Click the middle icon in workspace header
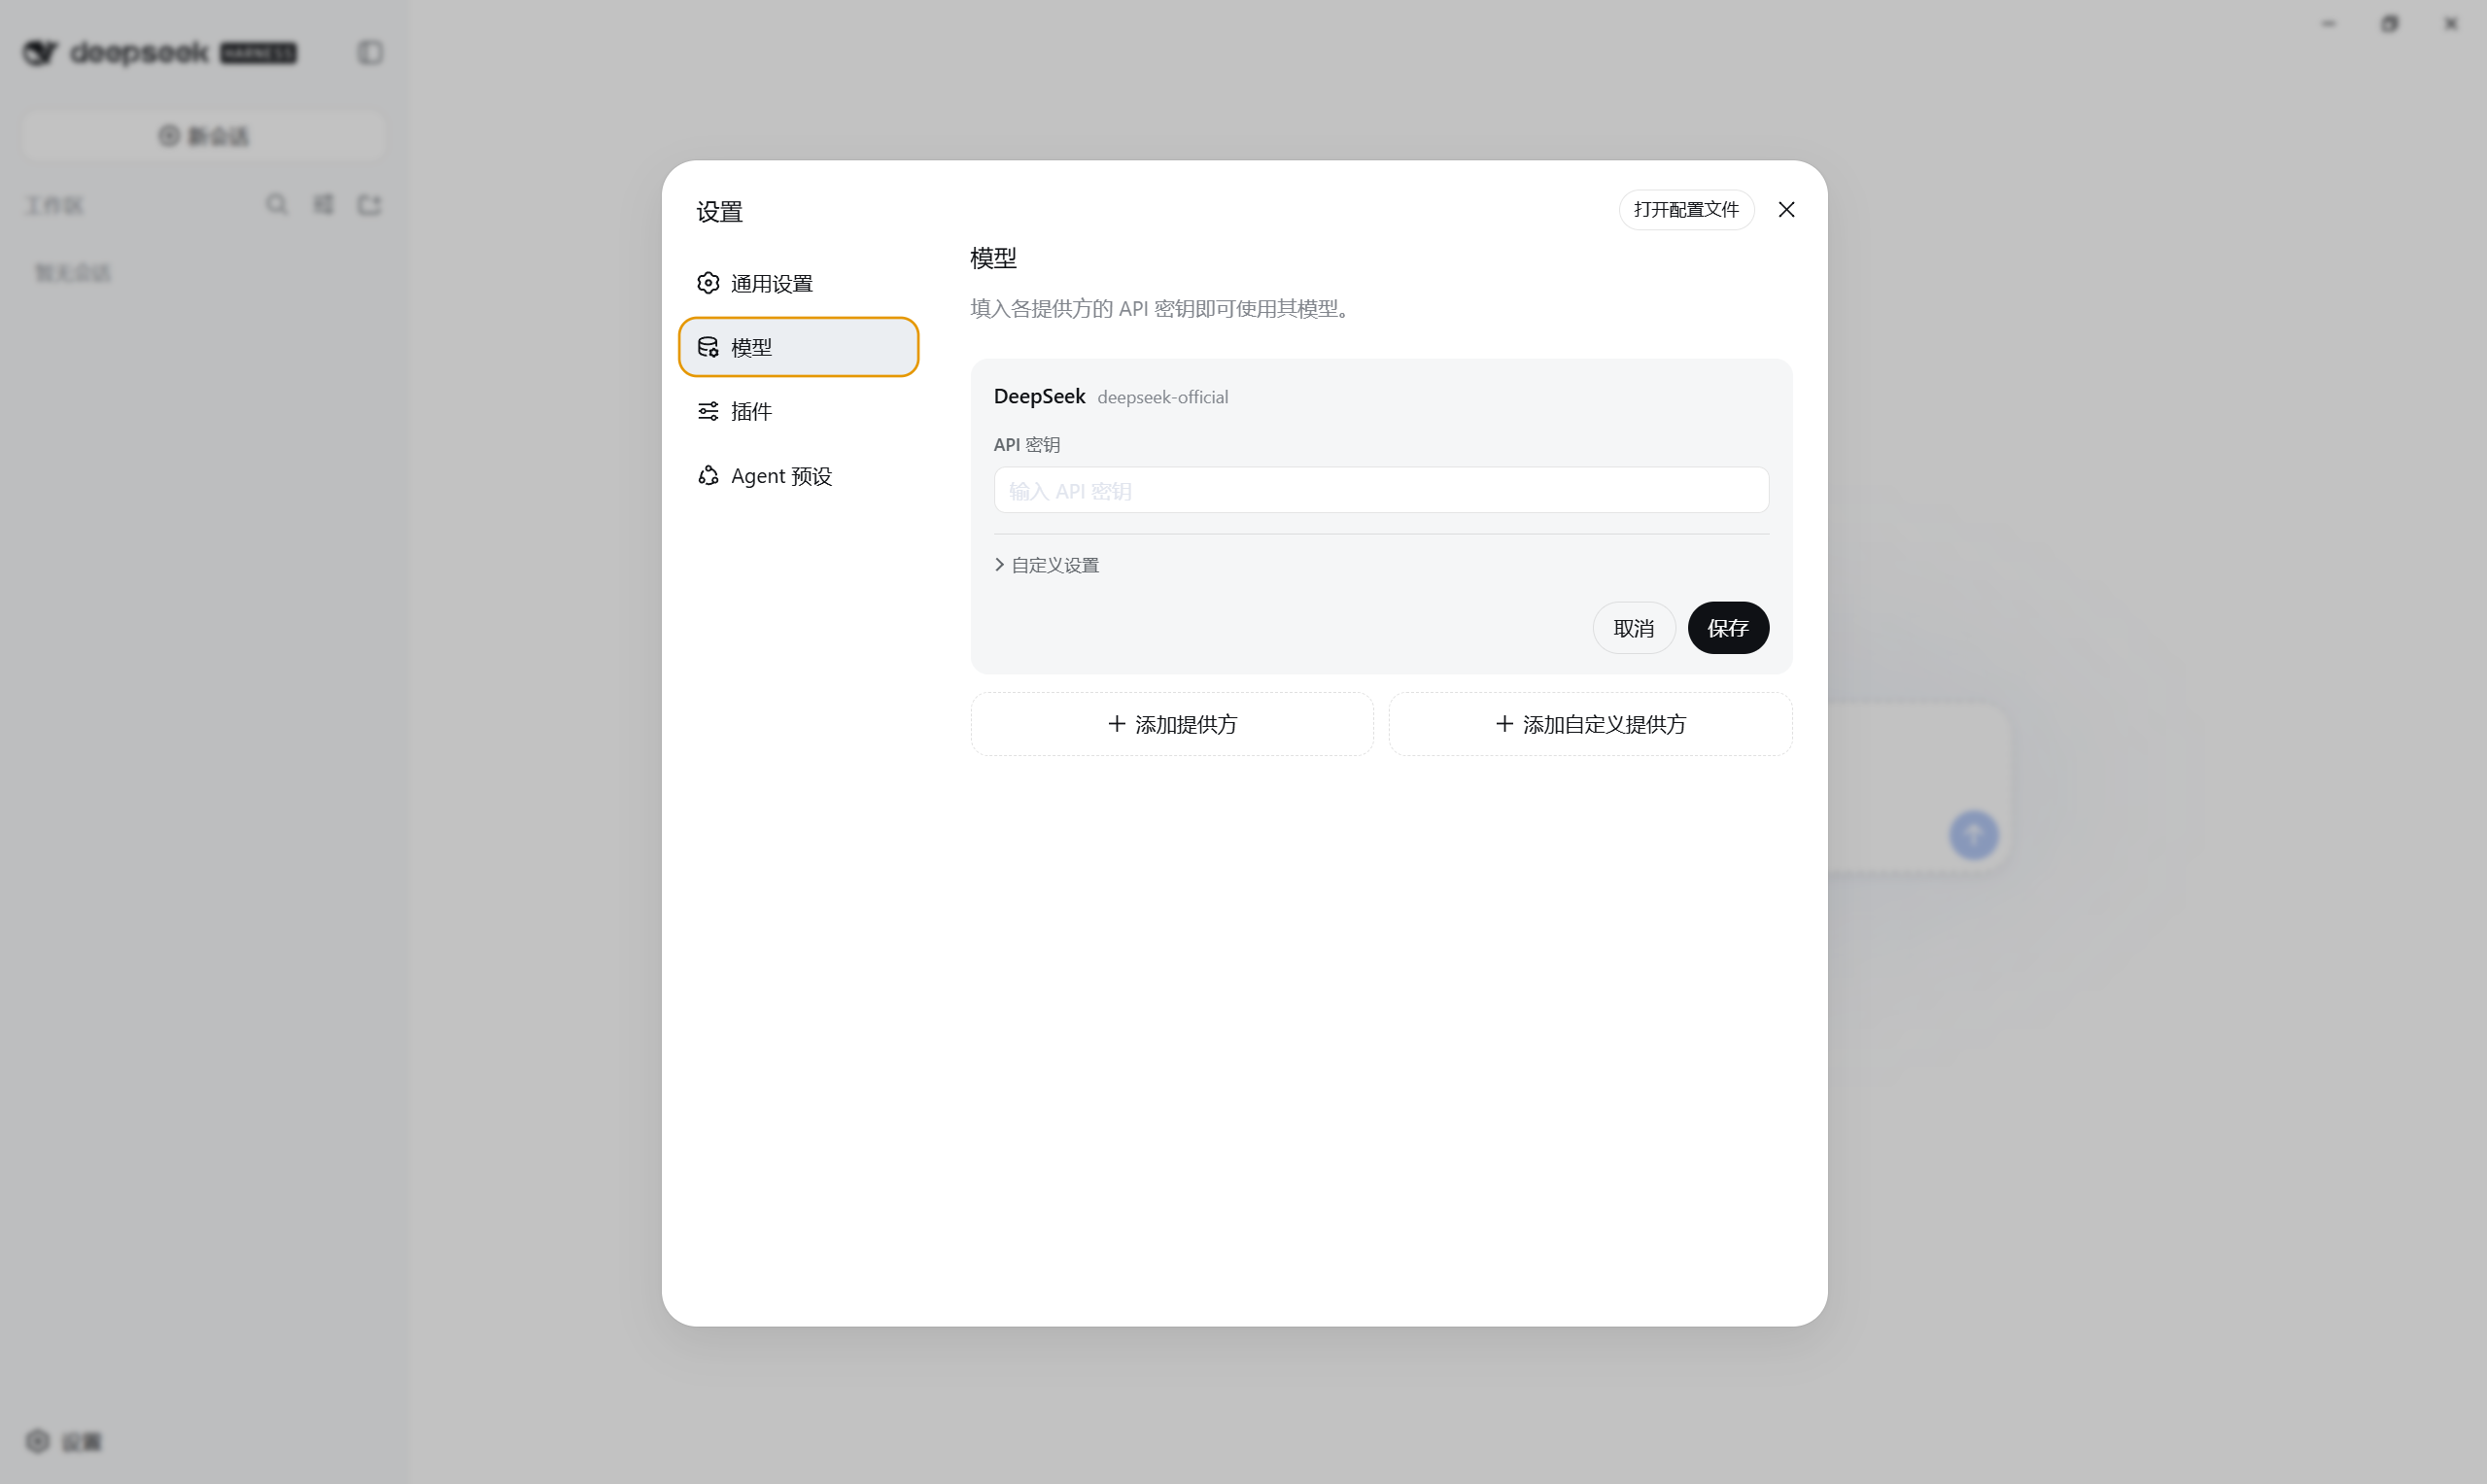This screenshot has height=1484, width=2487. coord(324,205)
